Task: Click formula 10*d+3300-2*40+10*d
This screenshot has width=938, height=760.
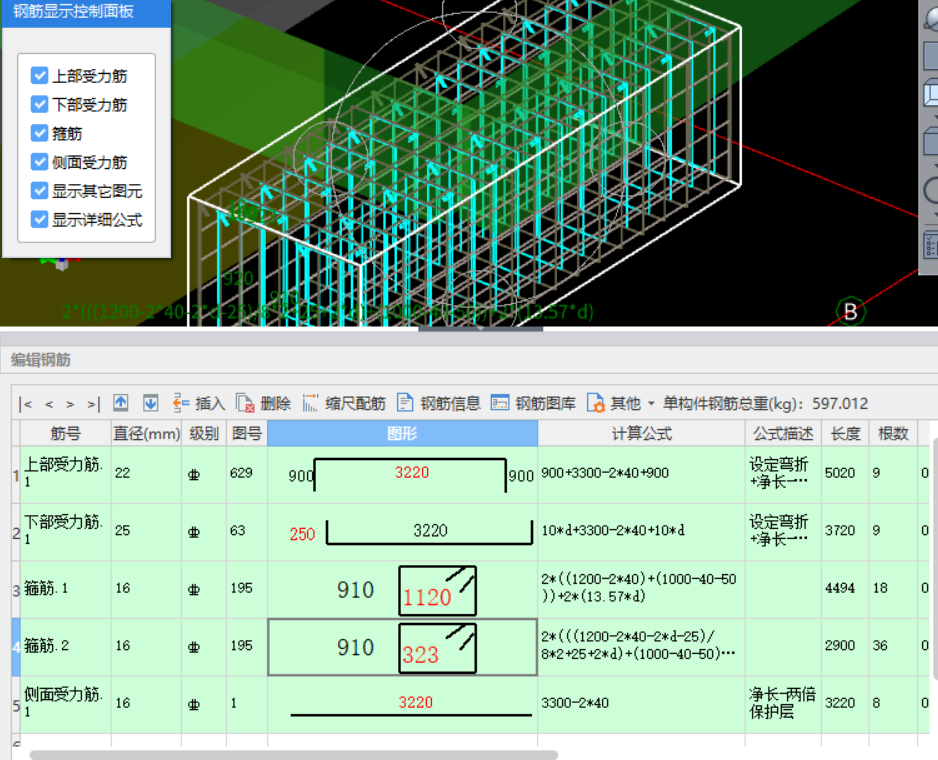Action: coord(613,530)
